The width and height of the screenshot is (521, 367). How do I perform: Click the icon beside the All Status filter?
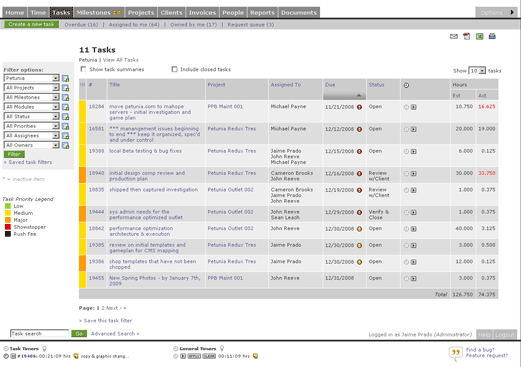[65, 117]
